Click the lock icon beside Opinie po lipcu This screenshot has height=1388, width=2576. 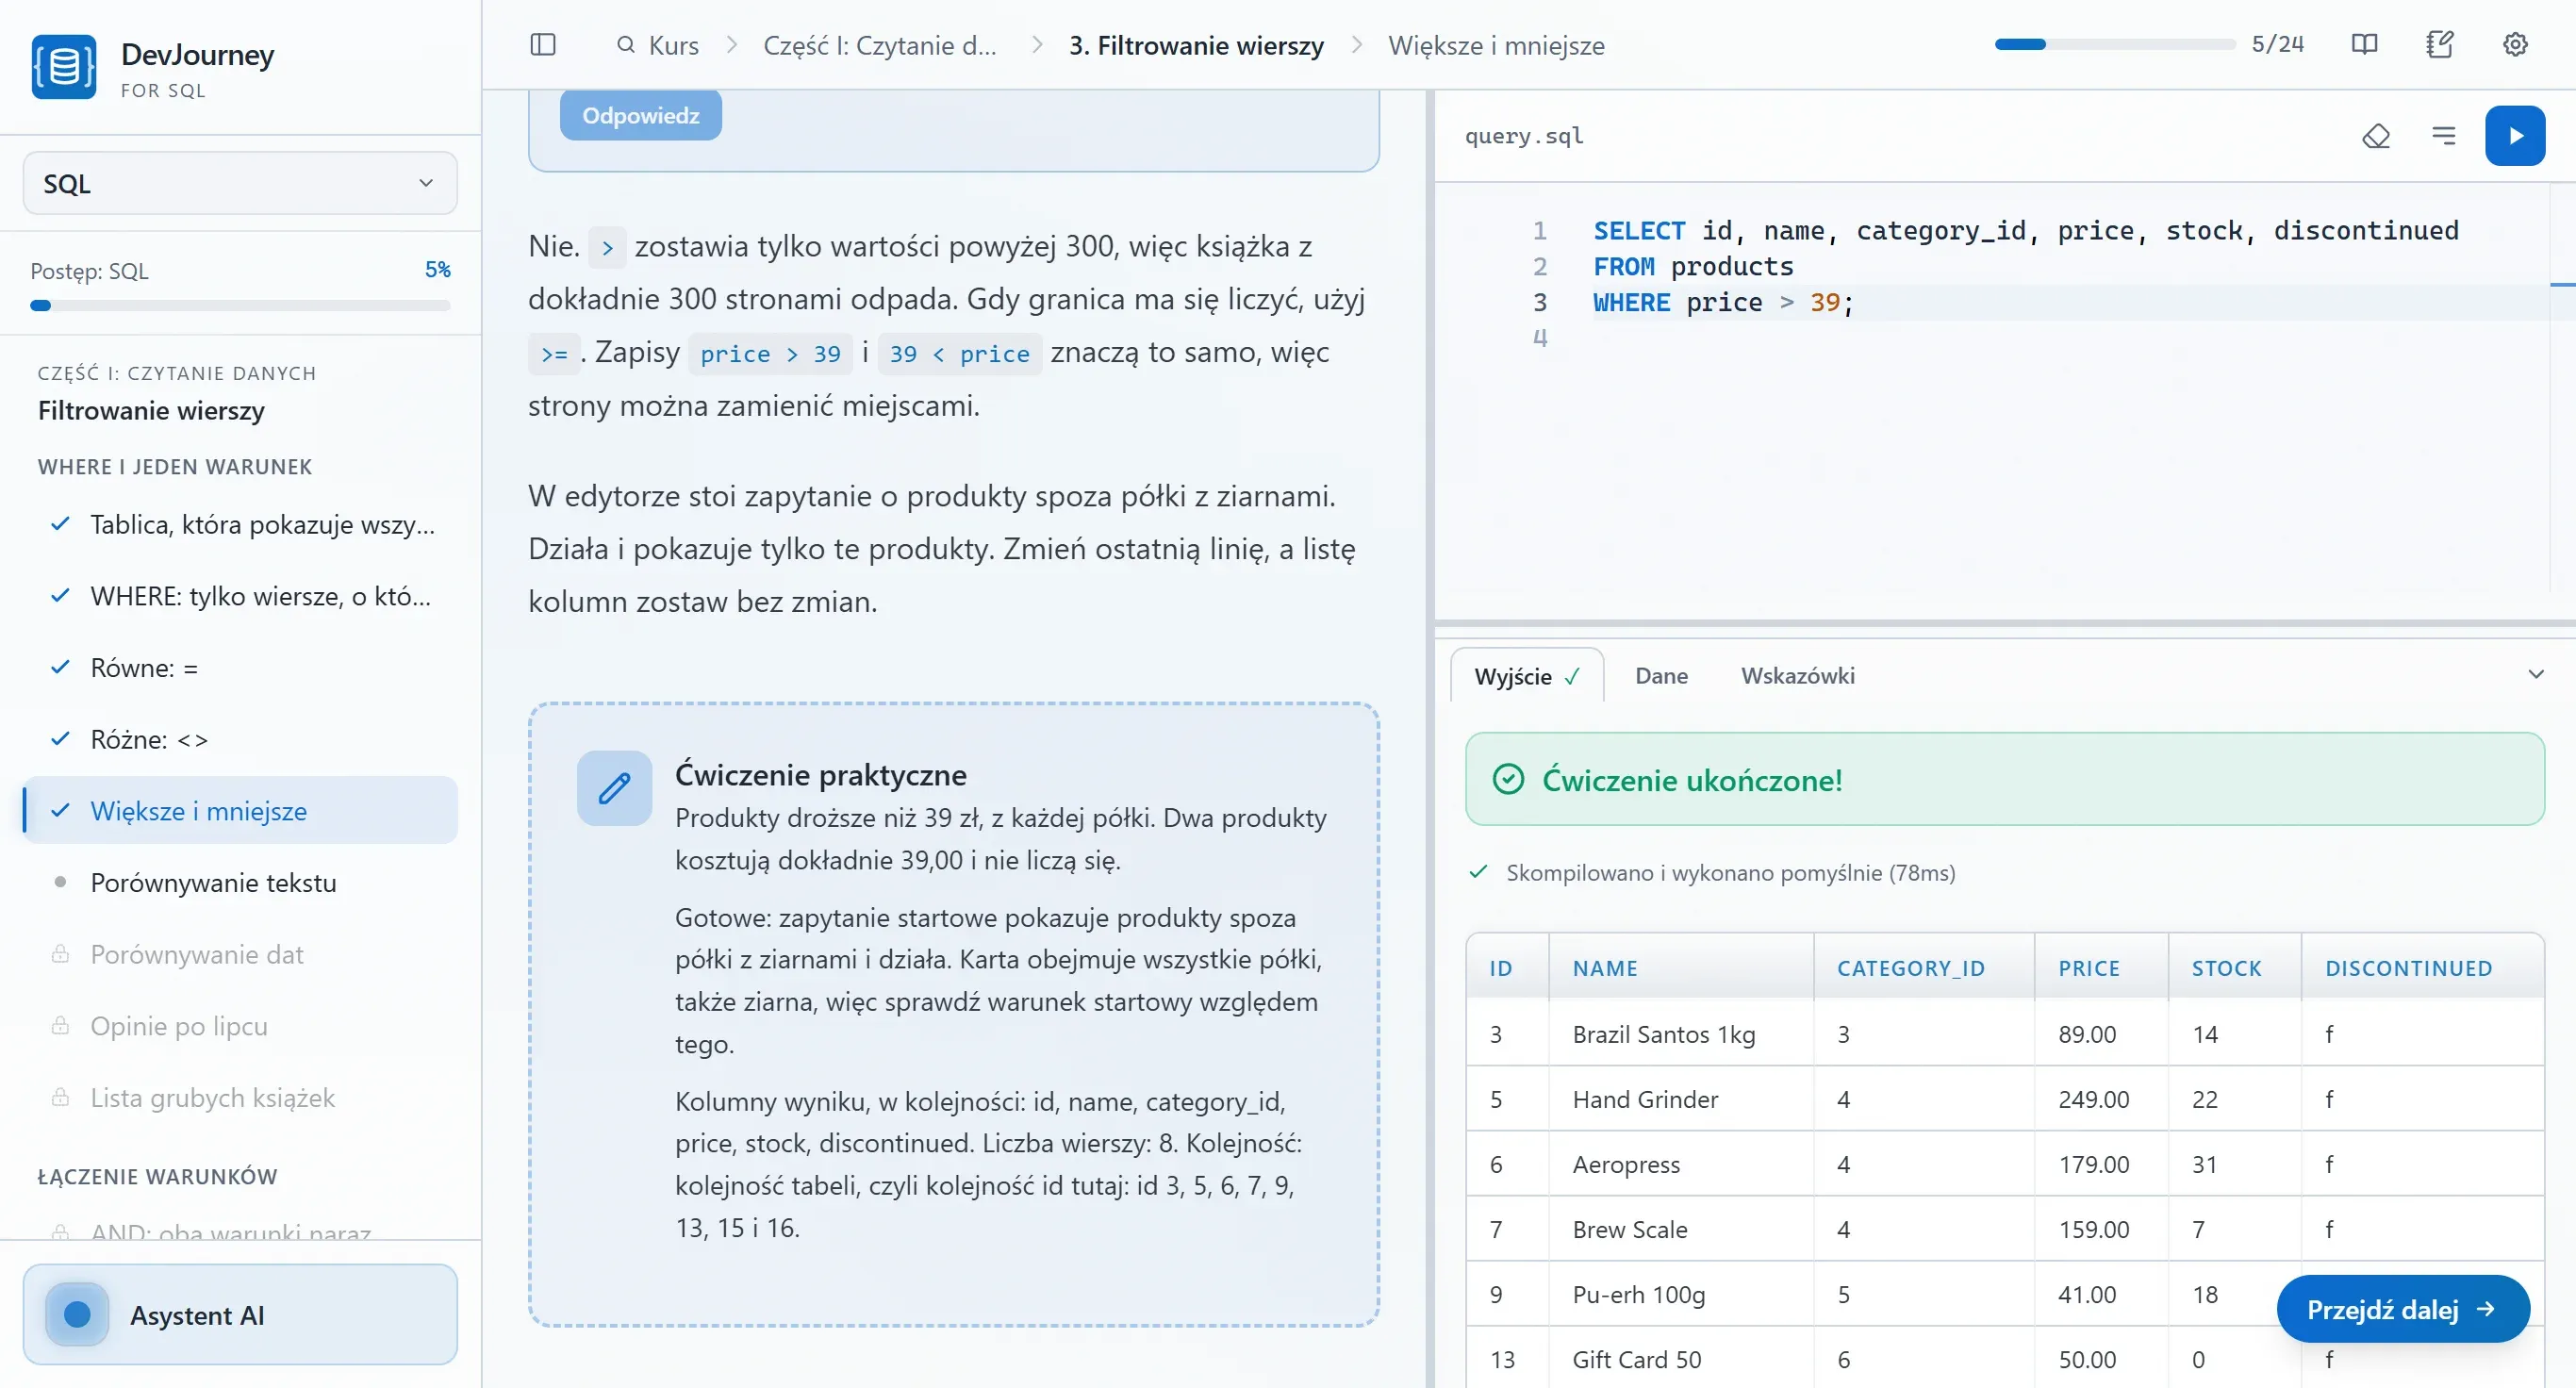[60, 1026]
